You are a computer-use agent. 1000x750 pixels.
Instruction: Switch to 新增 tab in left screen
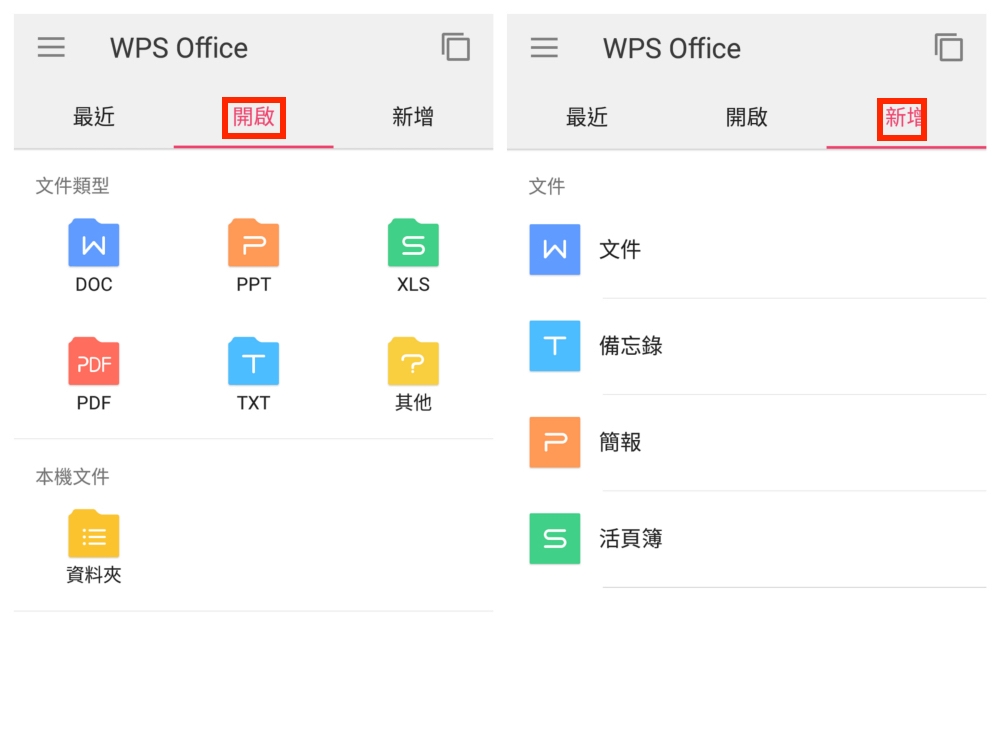pyautogui.click(x=413, y=117)
